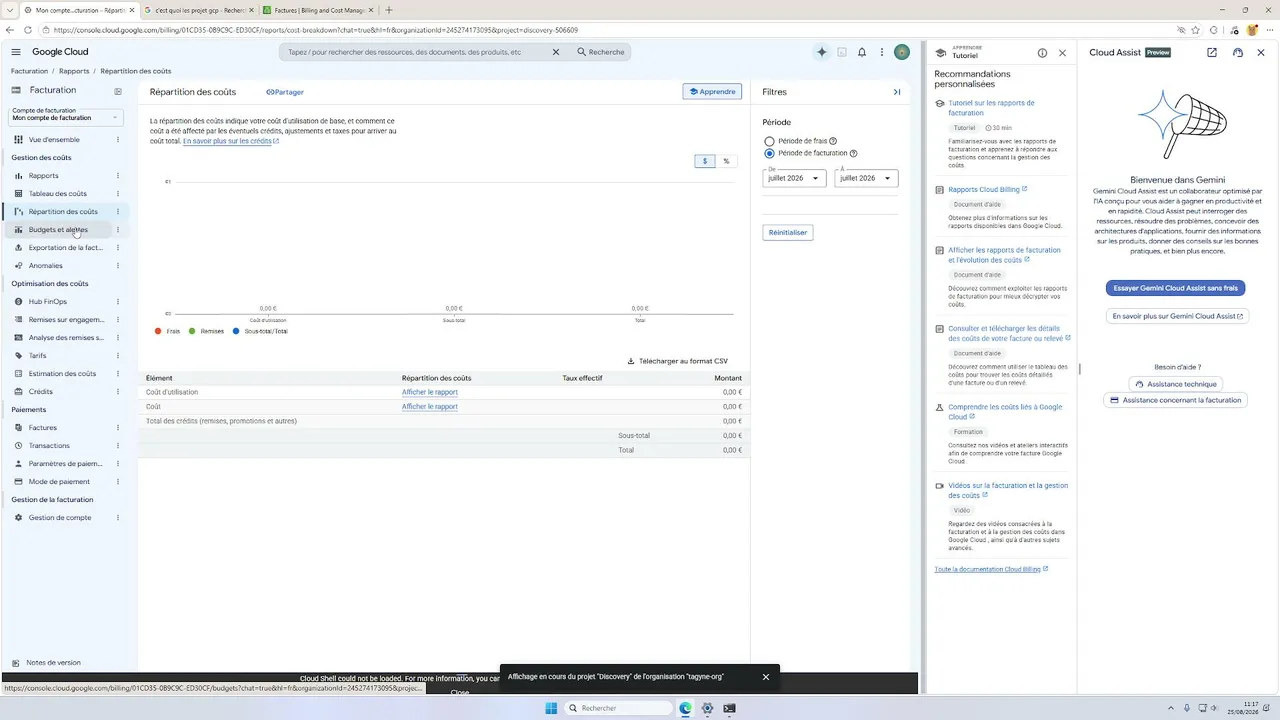
Task: Select the Période de facturation radio button
Action: pos(769,154)
